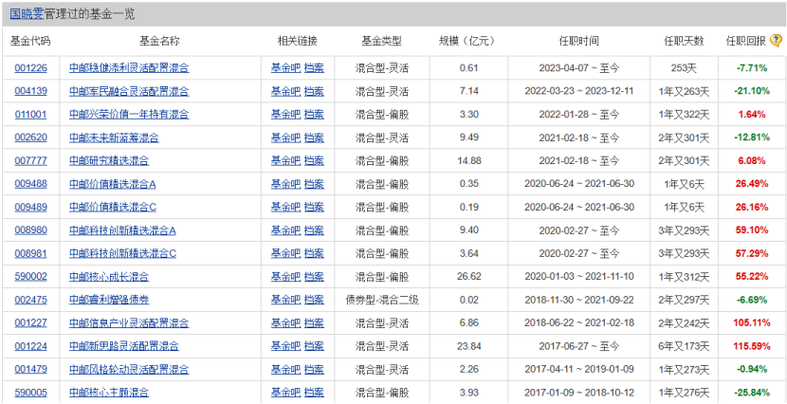Open 档案 link in 590005 row
Screen dimensions: 787x404
click(314, 392)
